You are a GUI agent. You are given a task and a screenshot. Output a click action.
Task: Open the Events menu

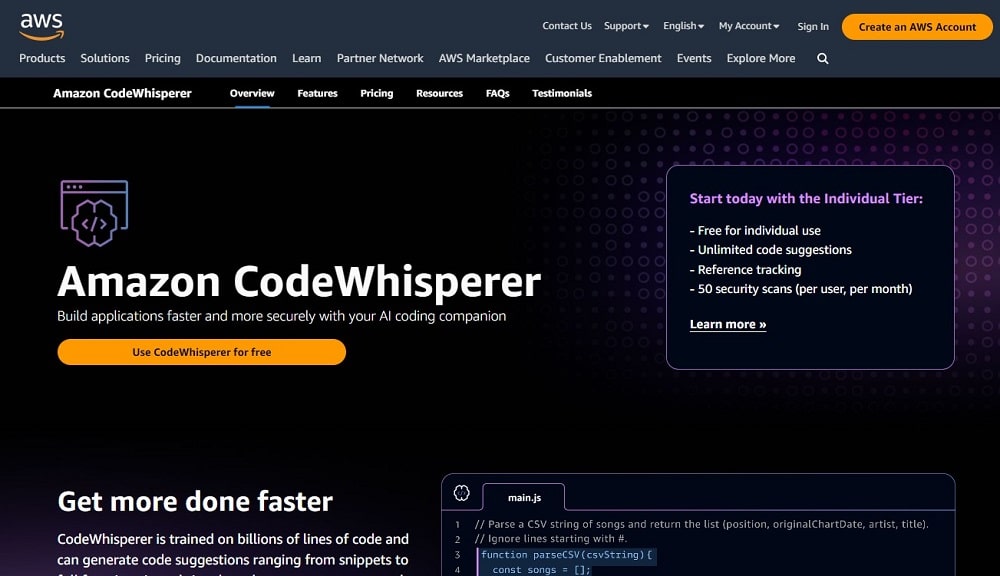click(694, 58)
